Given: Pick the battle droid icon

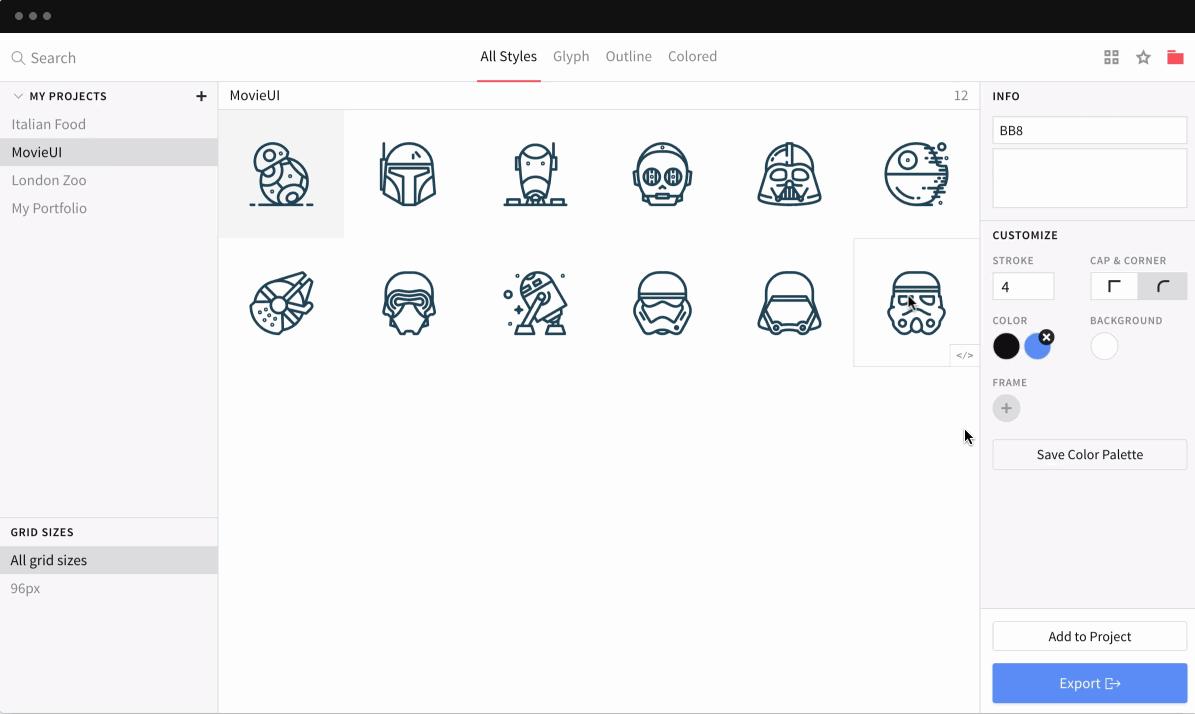Looking at the screenshot, I should coord(535,174).
